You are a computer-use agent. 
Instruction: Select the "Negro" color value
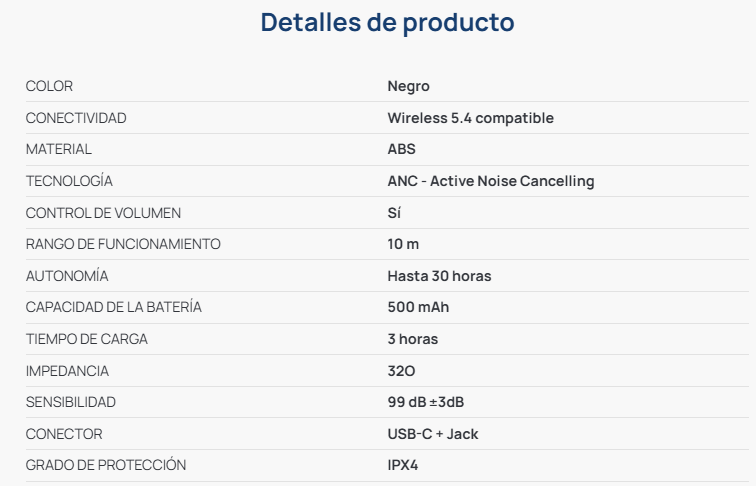[408, 86]
